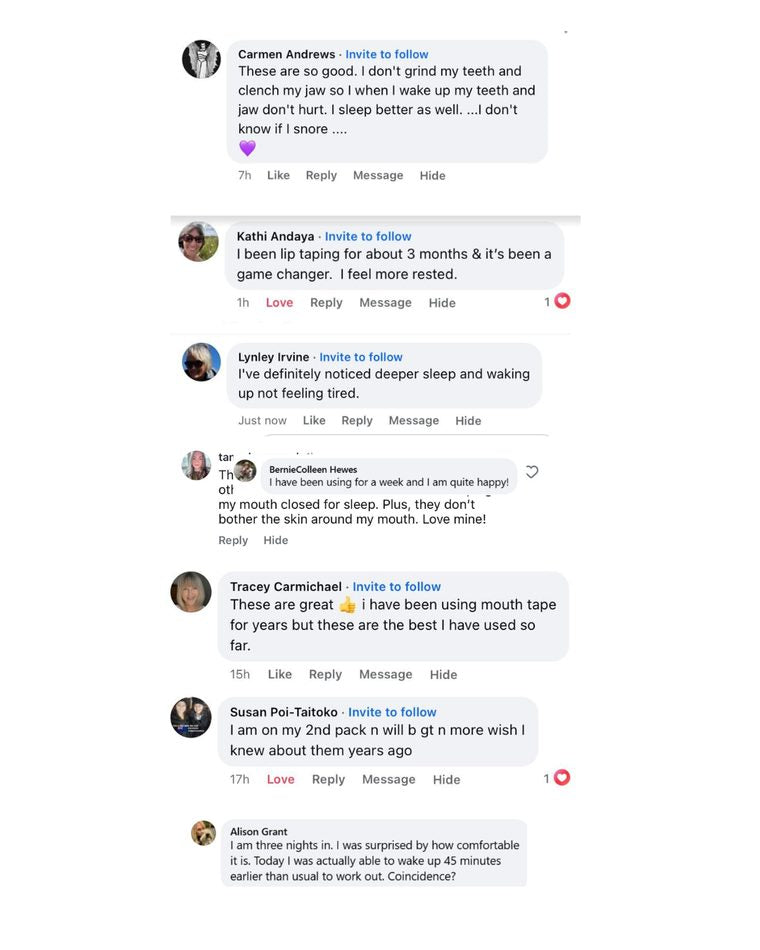Toggle Love on Susan Poi-Taitoko's comment
The width and height of the screenshot is (760, 950).
[281, 779]
